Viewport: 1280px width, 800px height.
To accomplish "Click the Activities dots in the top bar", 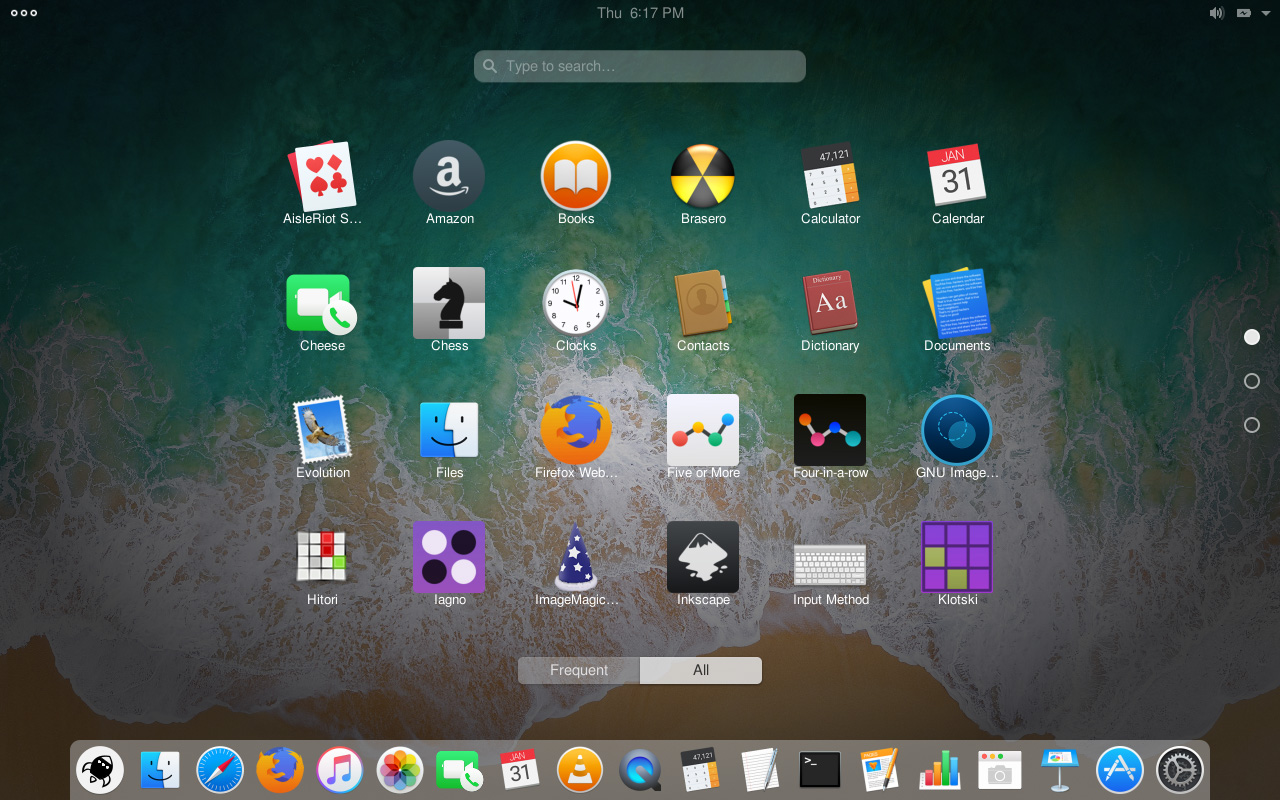I will click(x=24, y=13).
